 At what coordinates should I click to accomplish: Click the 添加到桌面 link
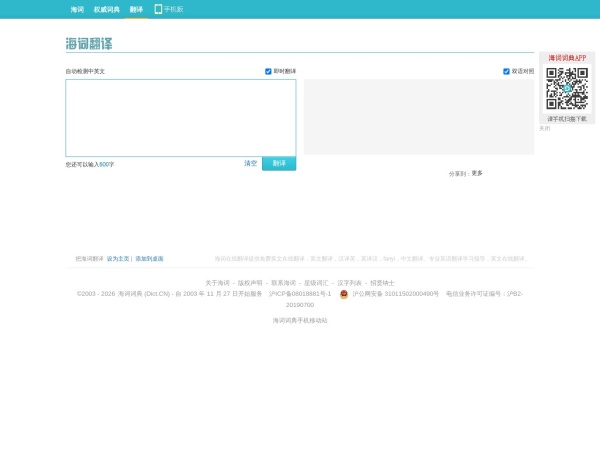click(x=149, y=258)
